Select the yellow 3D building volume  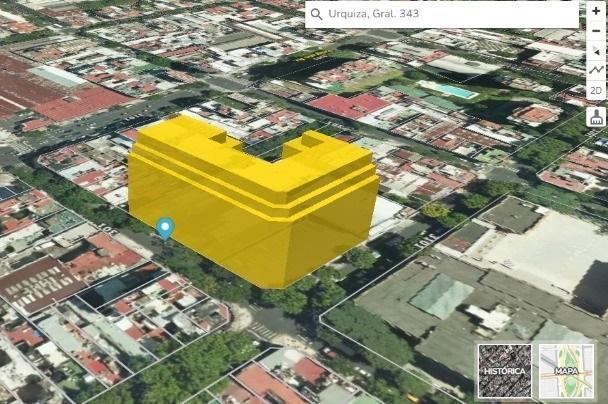click(x=253, y=202)
